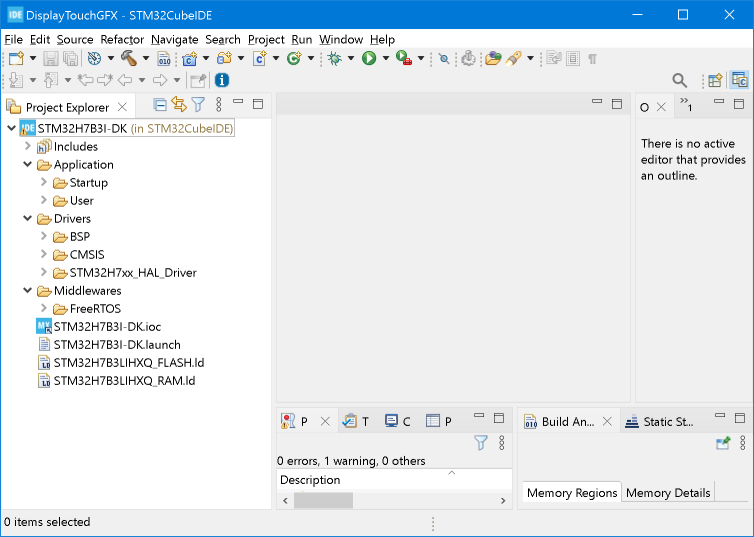Click the Problems scrollbar left arrow
Viewport: 754px width, 537px height.
(285, 500)
